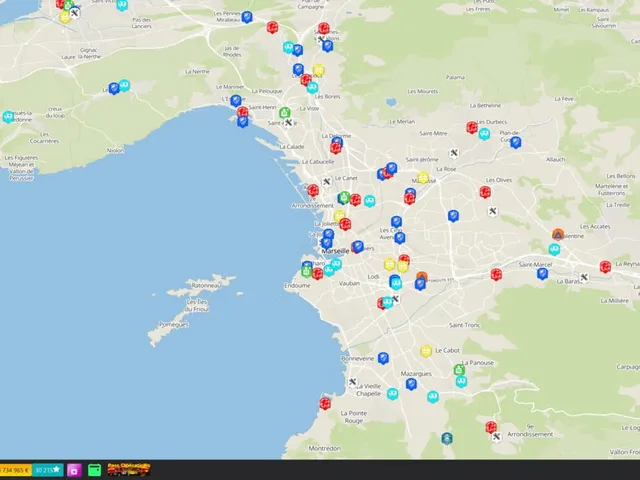640x480 pixels.
Task: Open the blue marker under Saint-Marcel label
Action: coord(542,273)
